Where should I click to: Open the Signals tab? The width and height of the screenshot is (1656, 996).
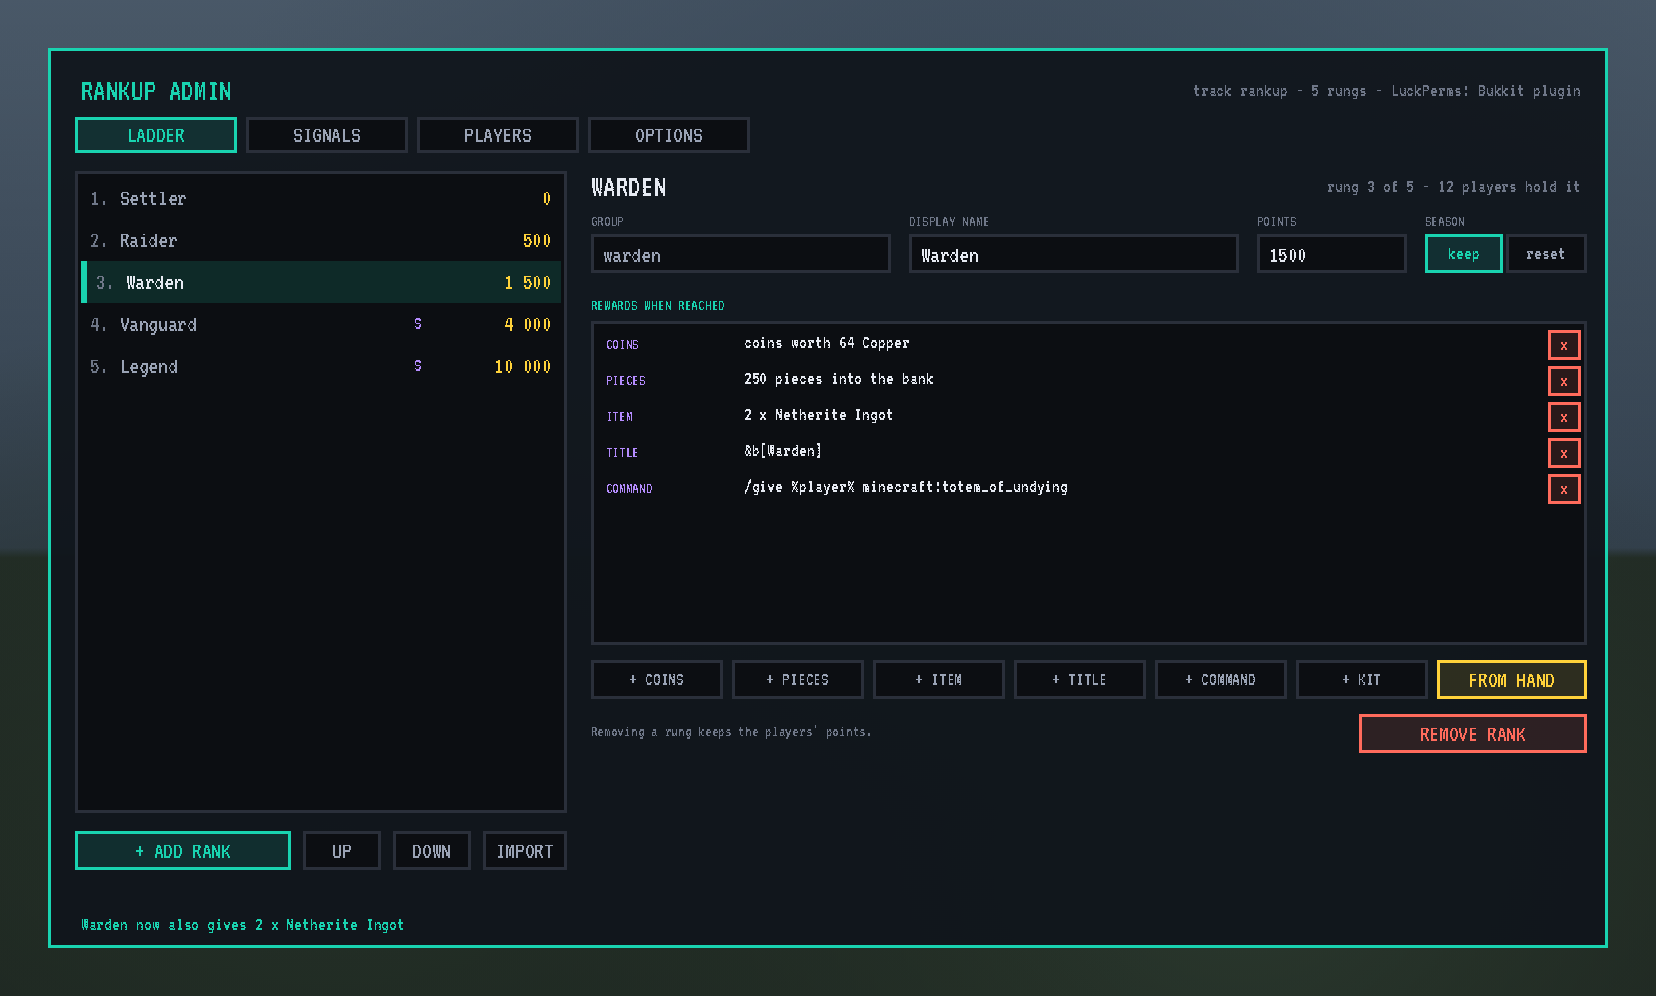tap(327, 135)
